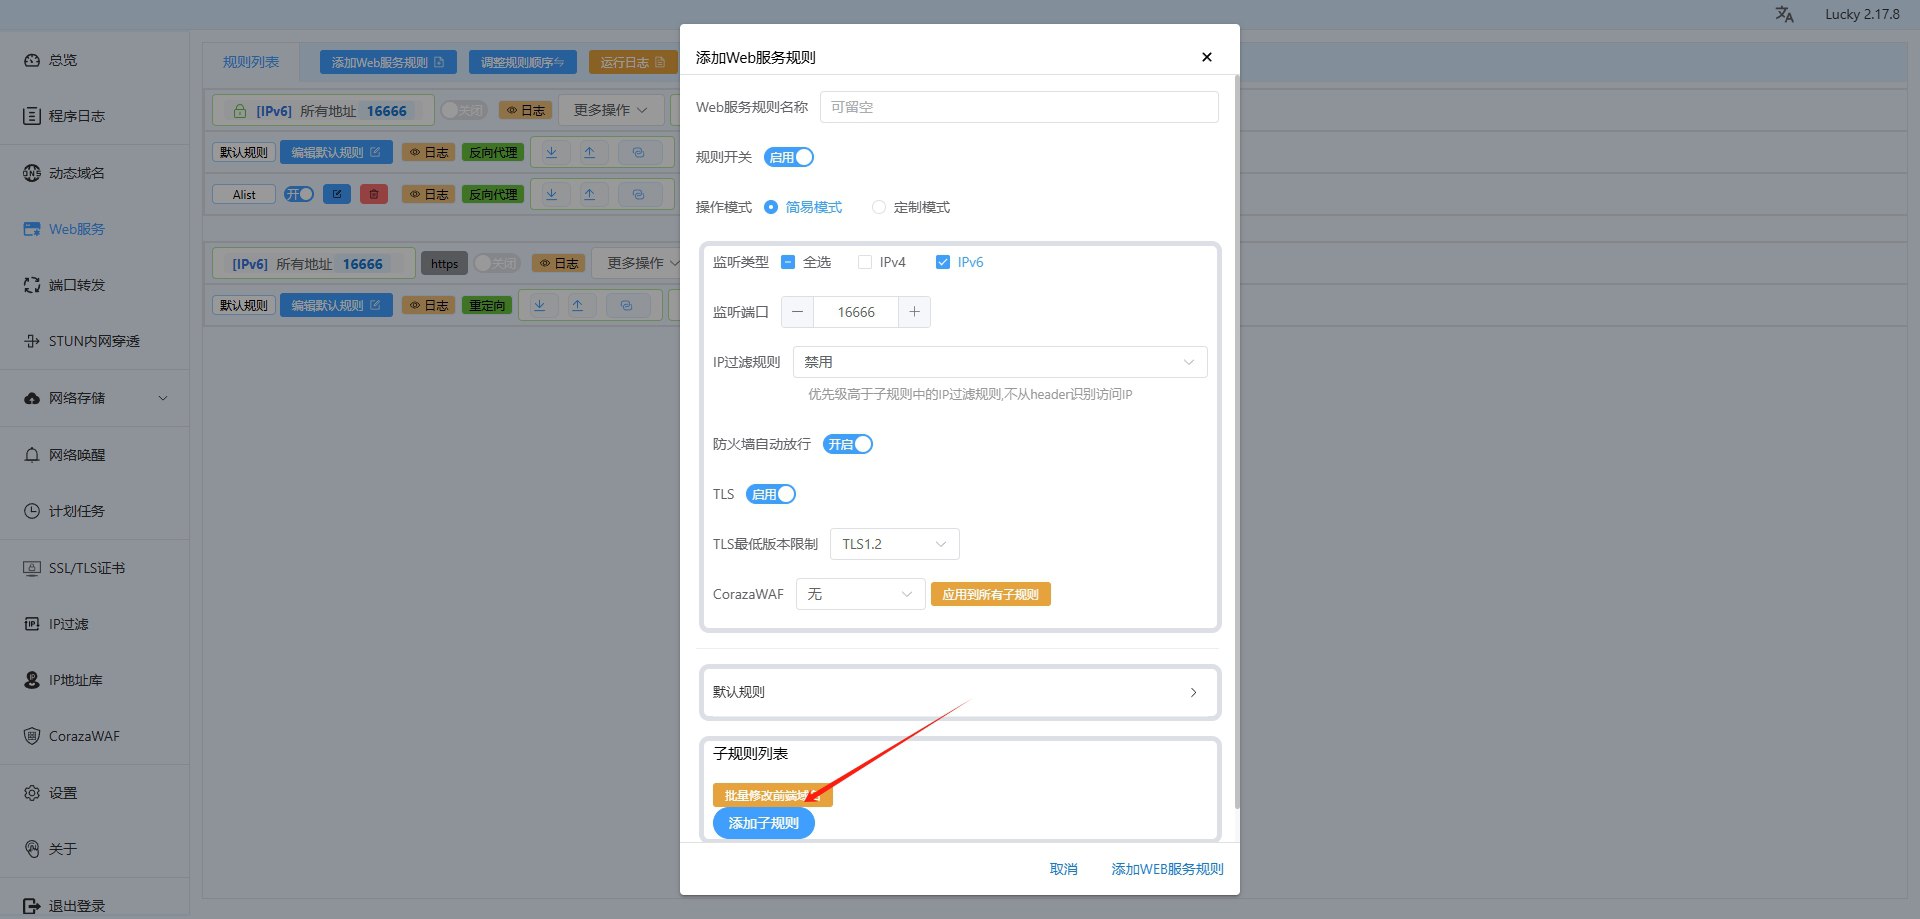Open the STUN内网穿透 sidebar item
Image resolution: width=1920 pixels, height=919 pixels.
[x=93, y=341]
